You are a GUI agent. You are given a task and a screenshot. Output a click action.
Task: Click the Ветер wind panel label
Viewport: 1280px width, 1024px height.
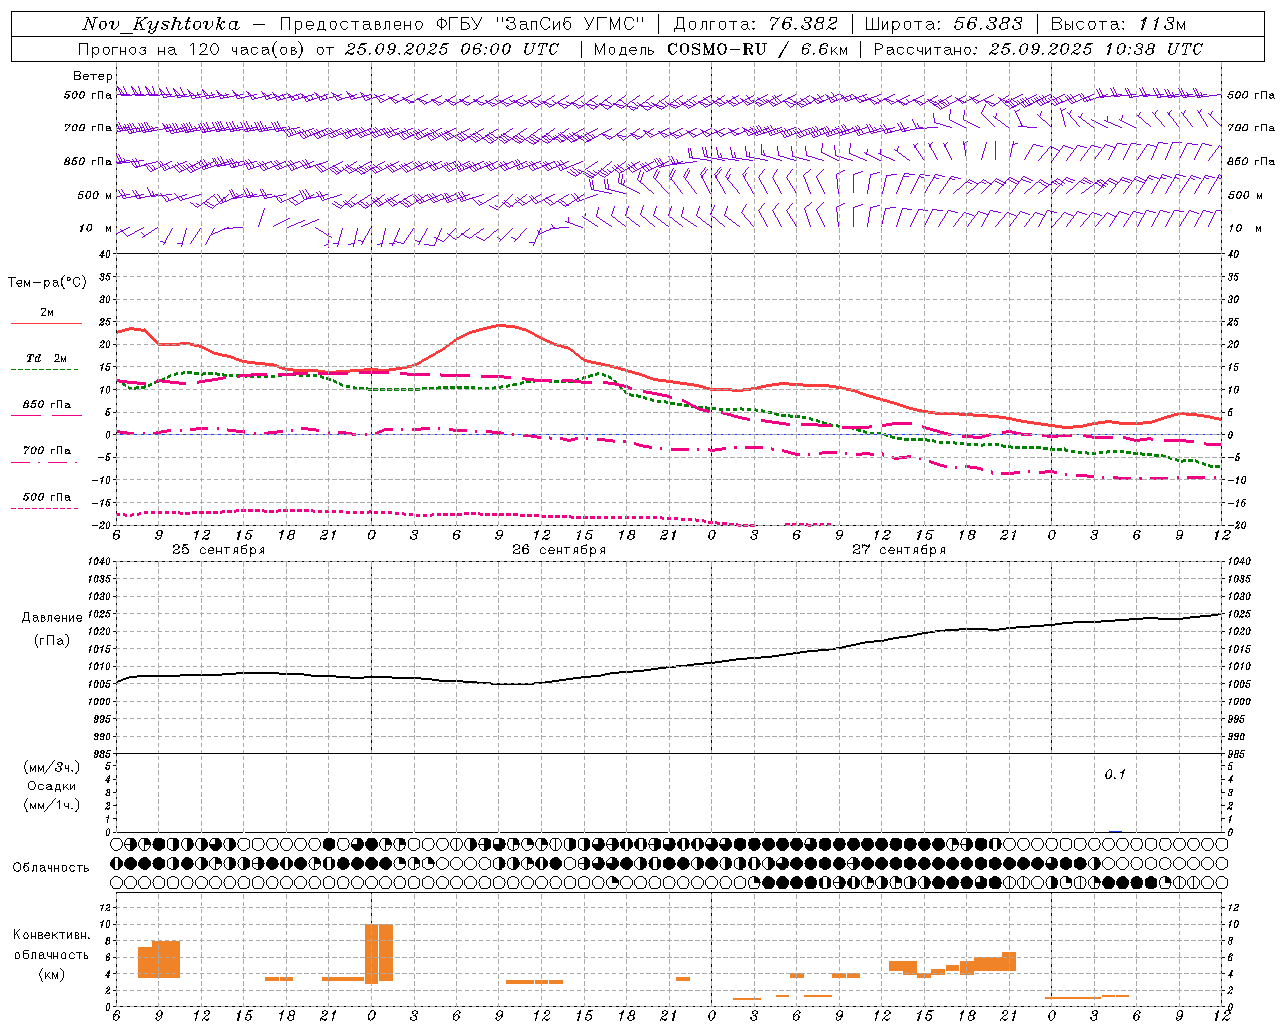tap(92, 76)
